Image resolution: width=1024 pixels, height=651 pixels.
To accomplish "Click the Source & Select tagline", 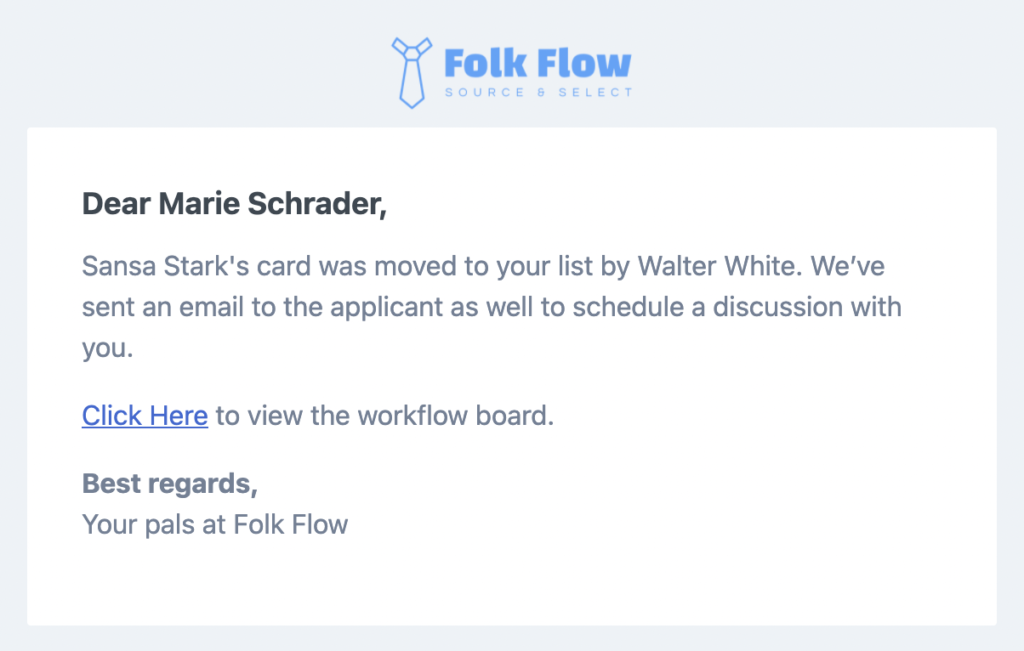I will (x=539, y=93).
